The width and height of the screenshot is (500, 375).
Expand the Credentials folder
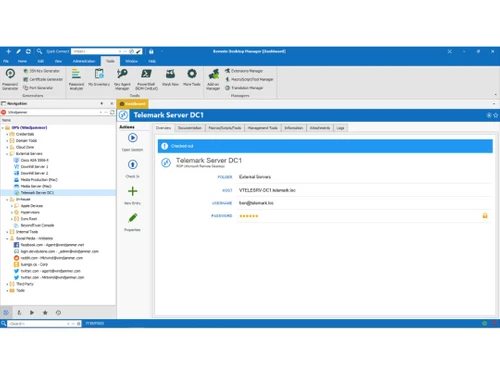[7, 134]
